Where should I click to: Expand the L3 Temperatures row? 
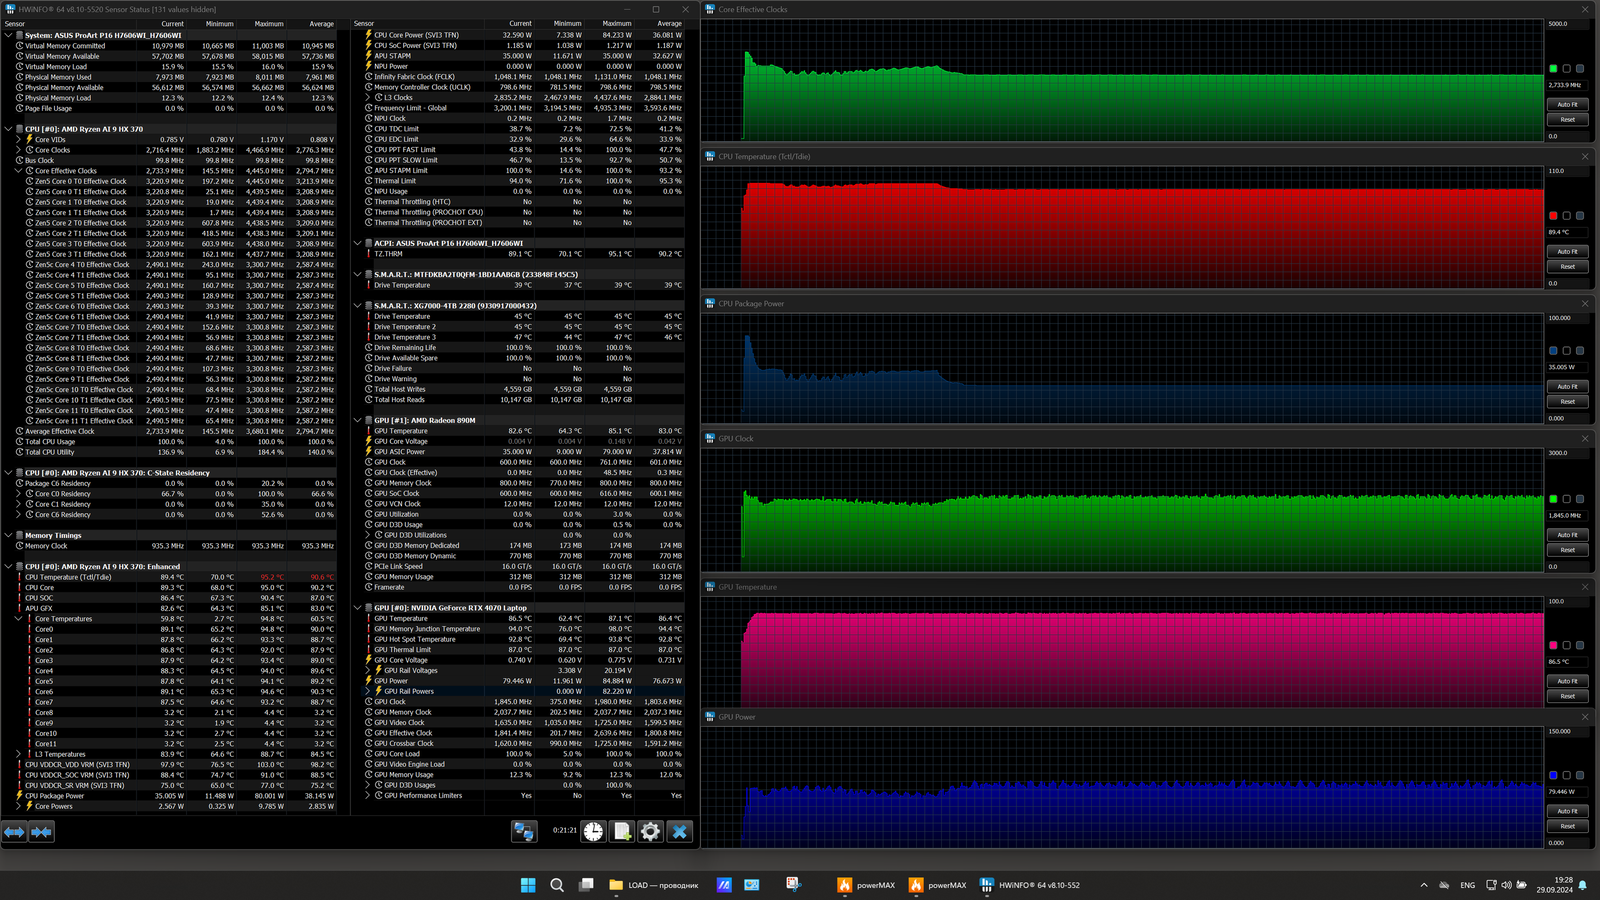pyautogui.click(x=19, y=754)
